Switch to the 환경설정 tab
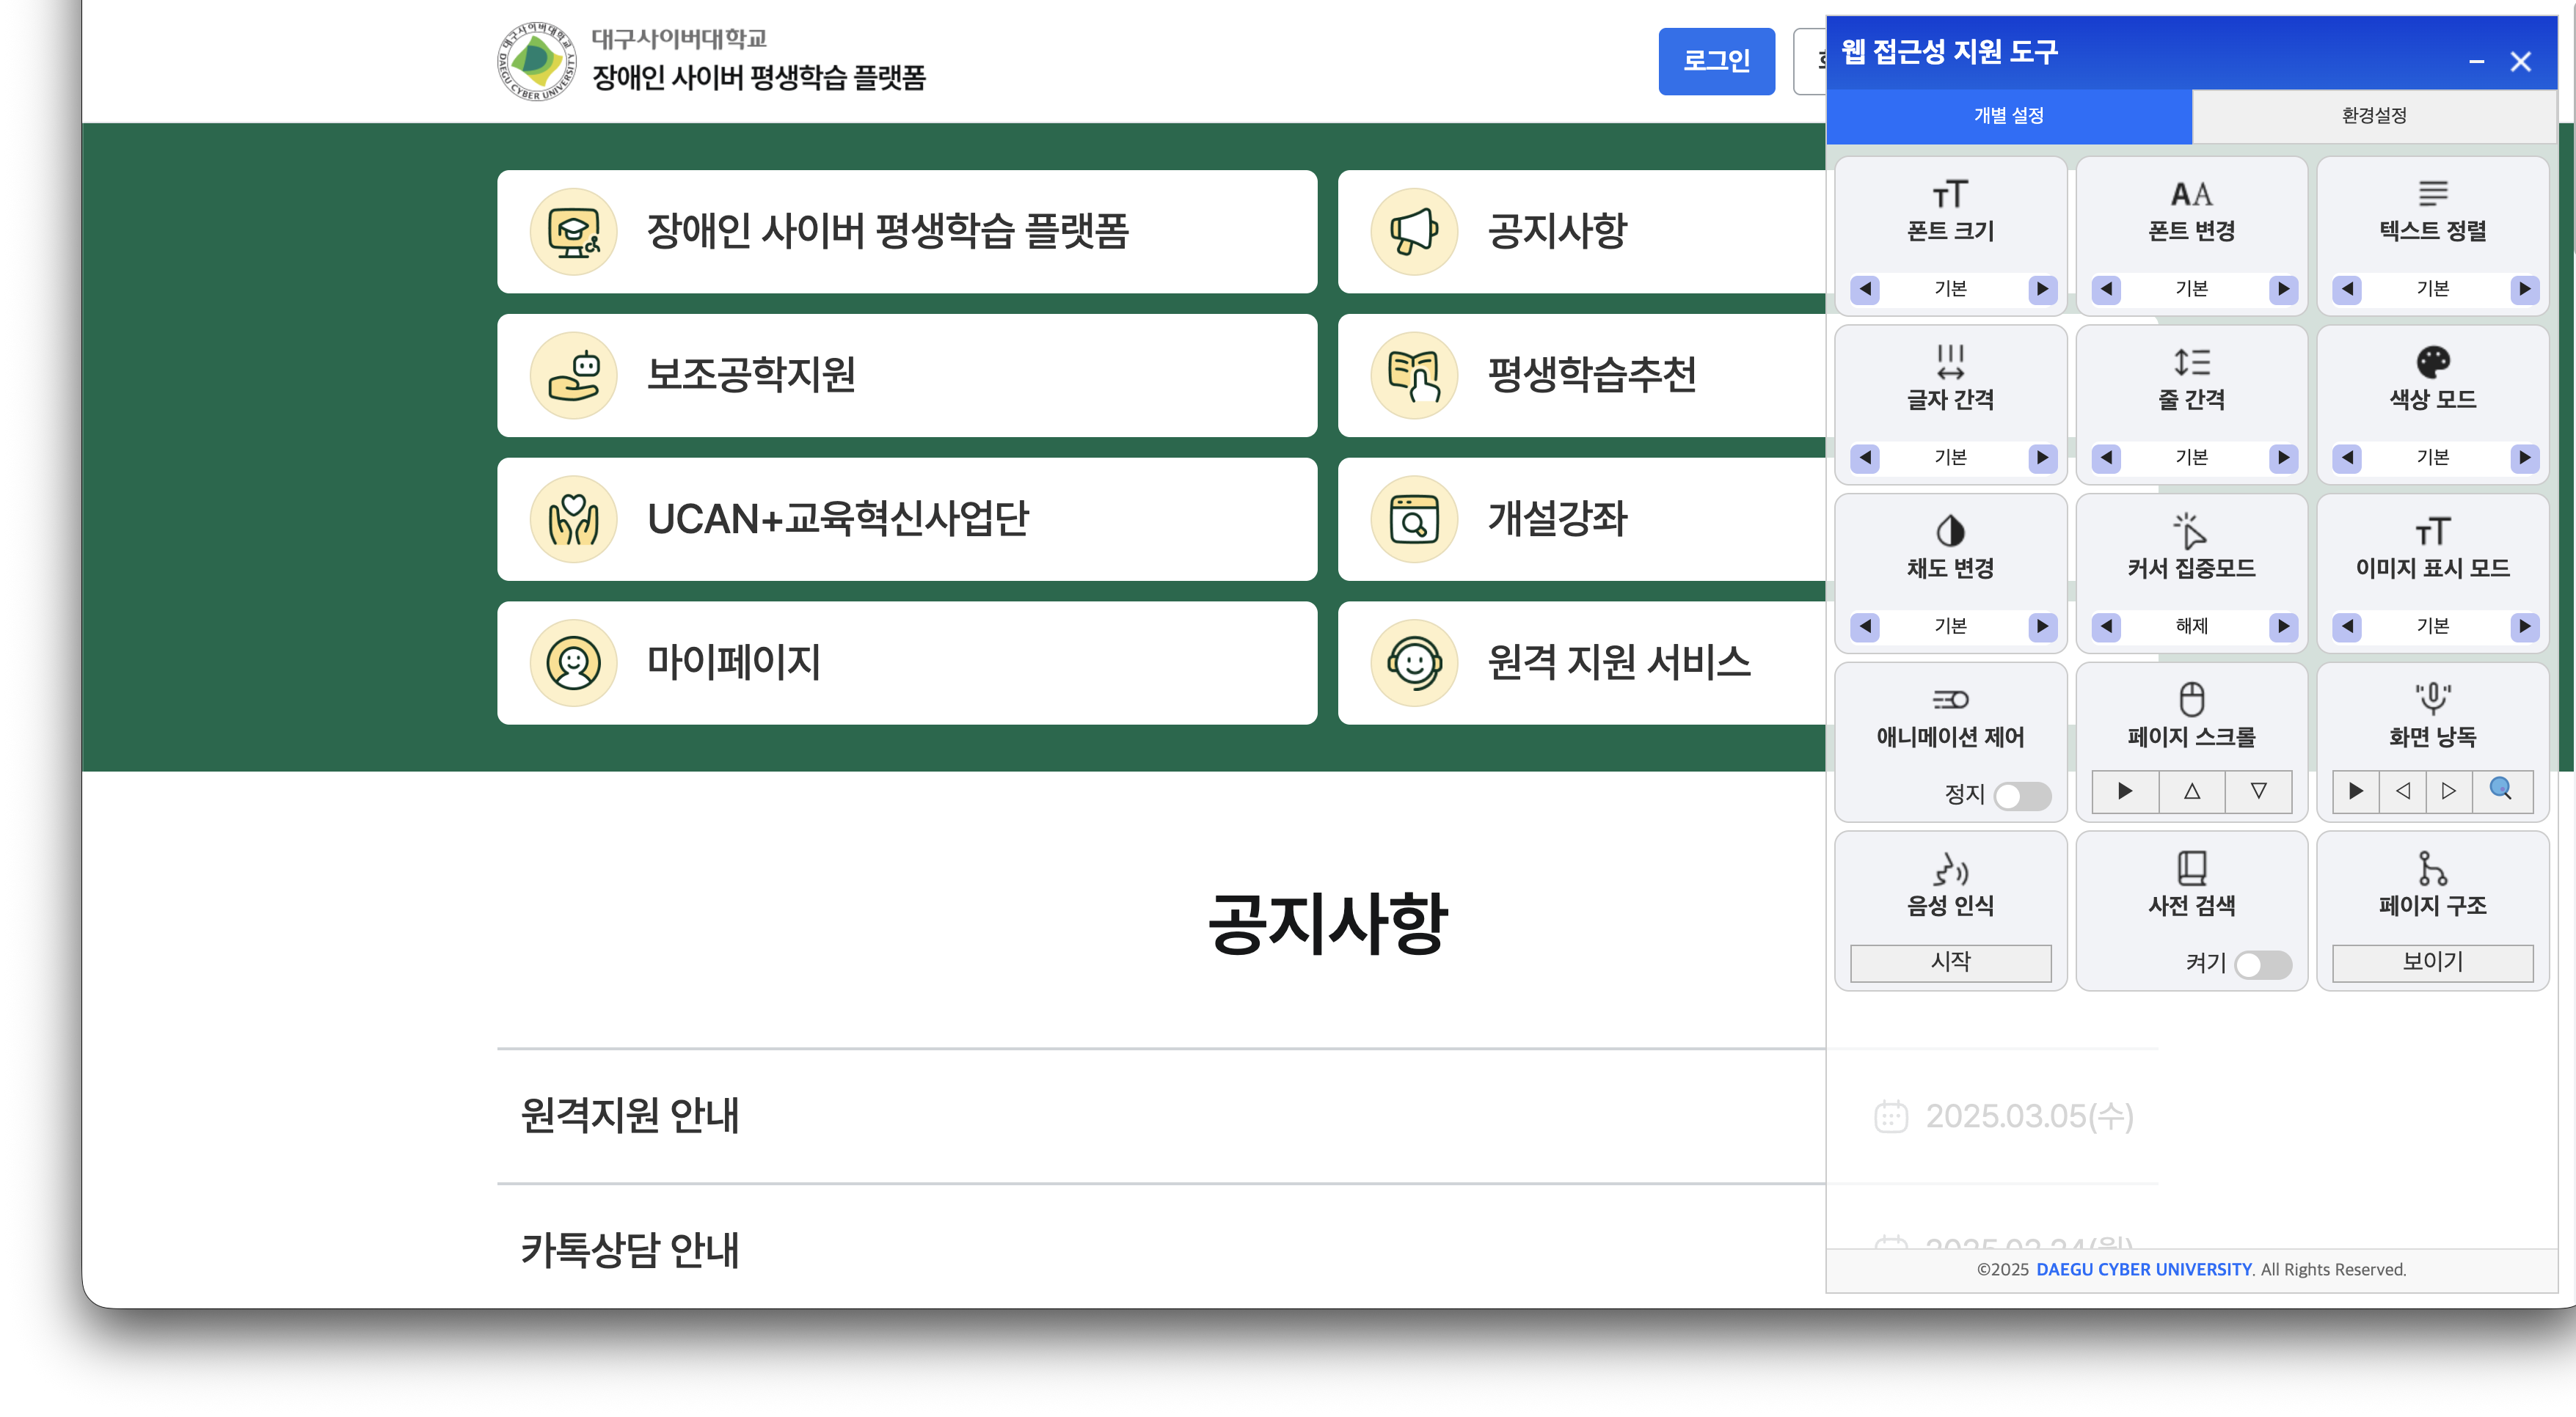Screen dimensions: 2576x1417 [x=2372, y=116]
